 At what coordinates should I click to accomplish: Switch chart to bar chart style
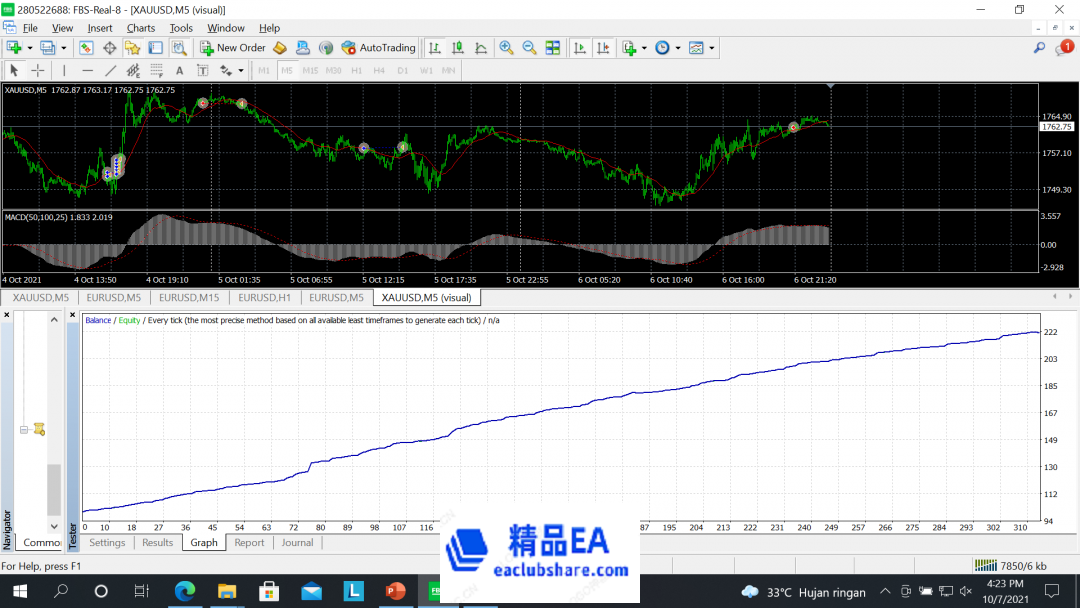coord(435,48)
